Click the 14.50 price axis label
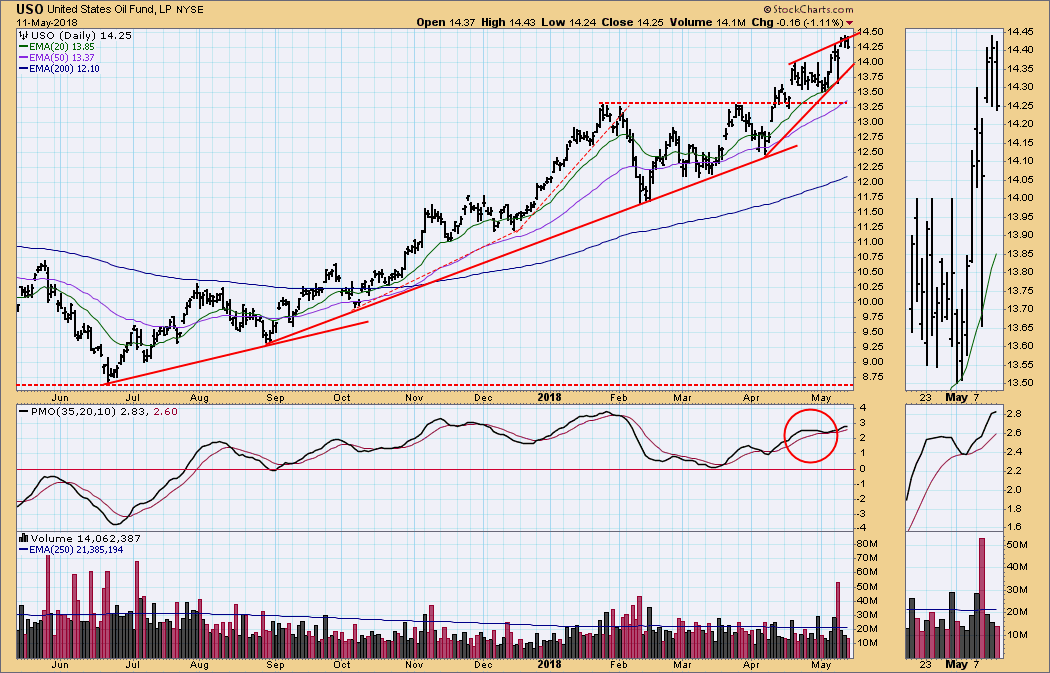 [x=873, y=31]
